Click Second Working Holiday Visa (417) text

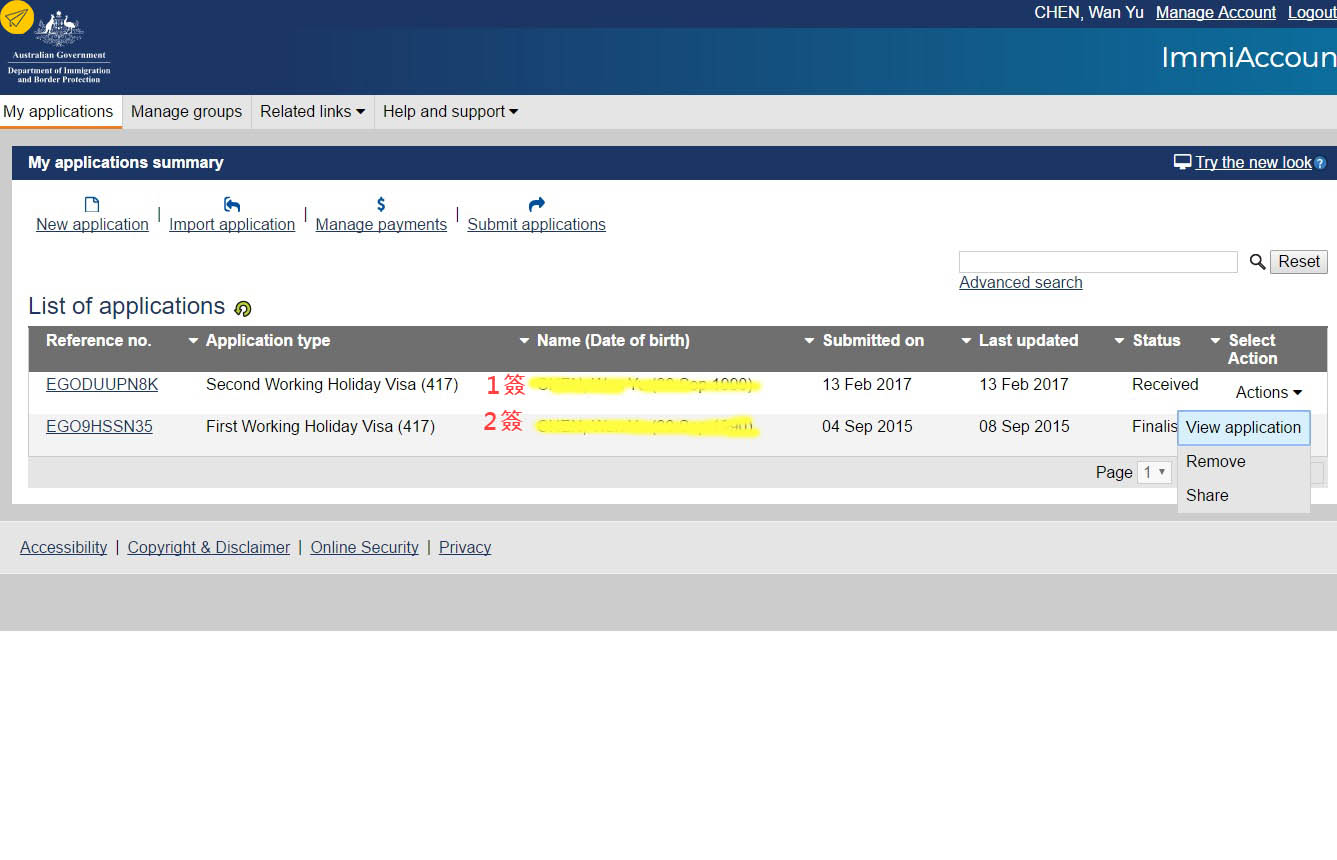coord(332,384)
